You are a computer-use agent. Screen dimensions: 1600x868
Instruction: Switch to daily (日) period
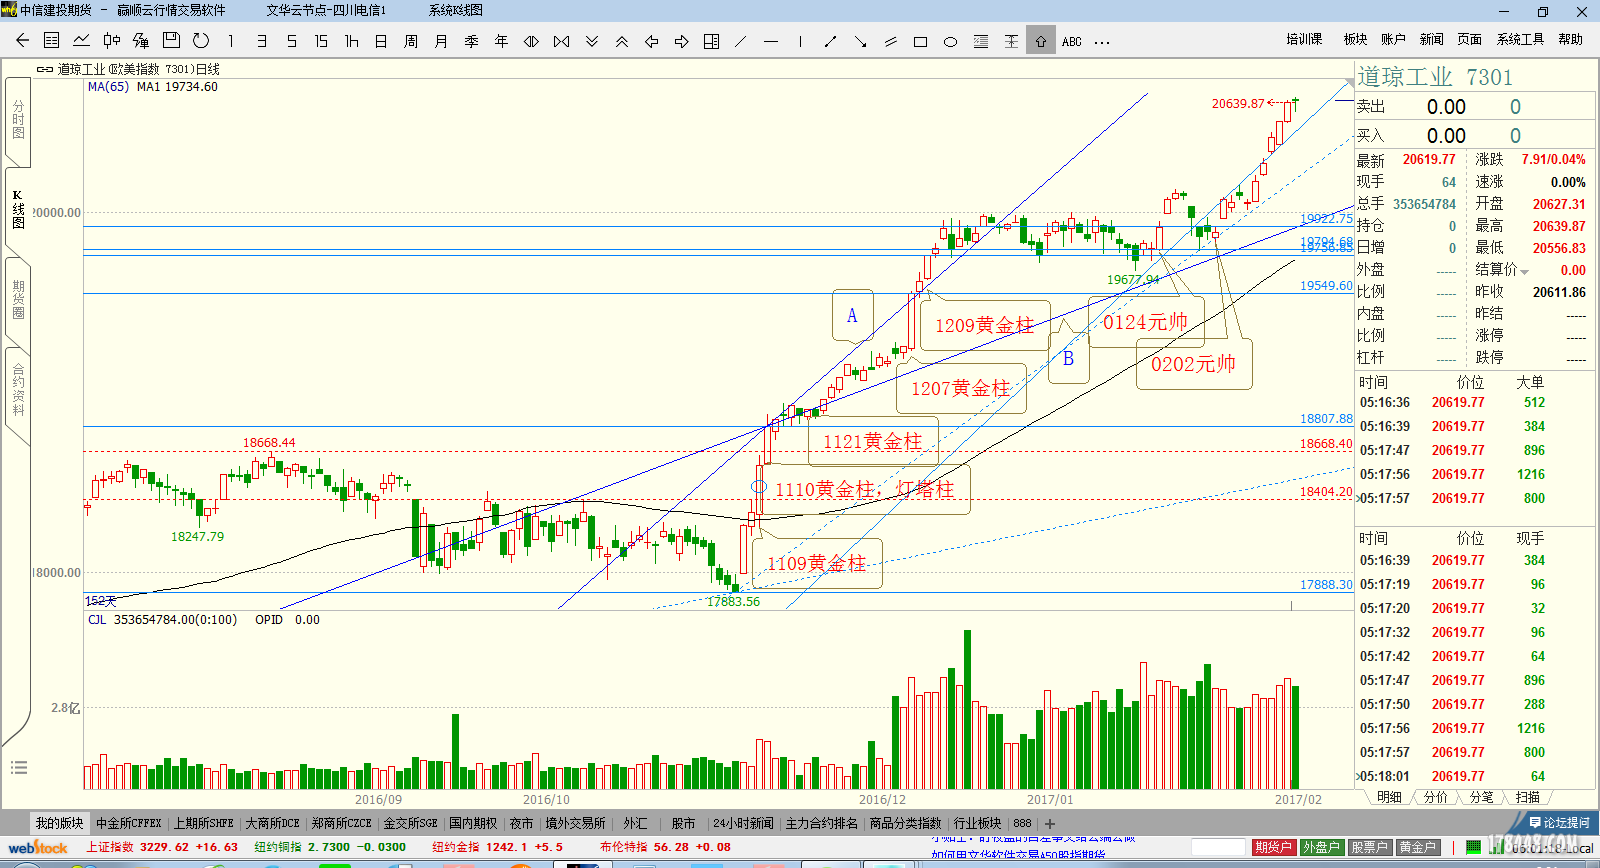click(x=381, y=41)
